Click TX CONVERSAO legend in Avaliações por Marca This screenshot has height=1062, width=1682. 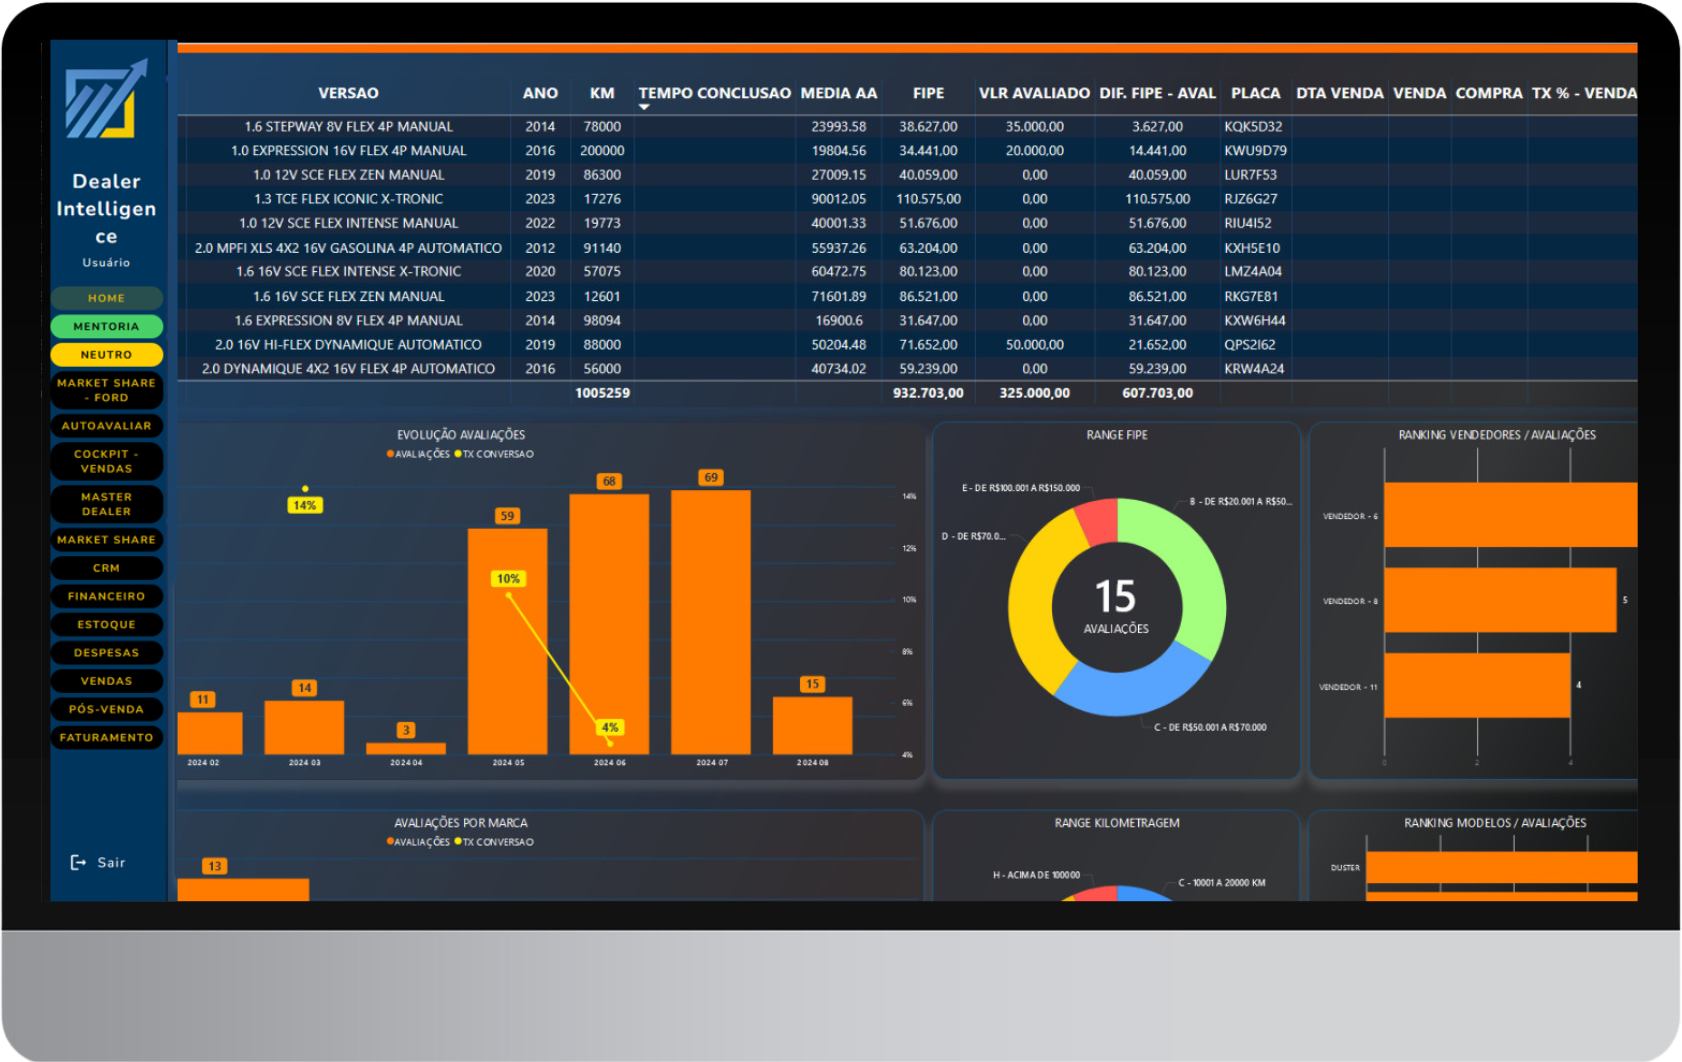tap(494, 842)
